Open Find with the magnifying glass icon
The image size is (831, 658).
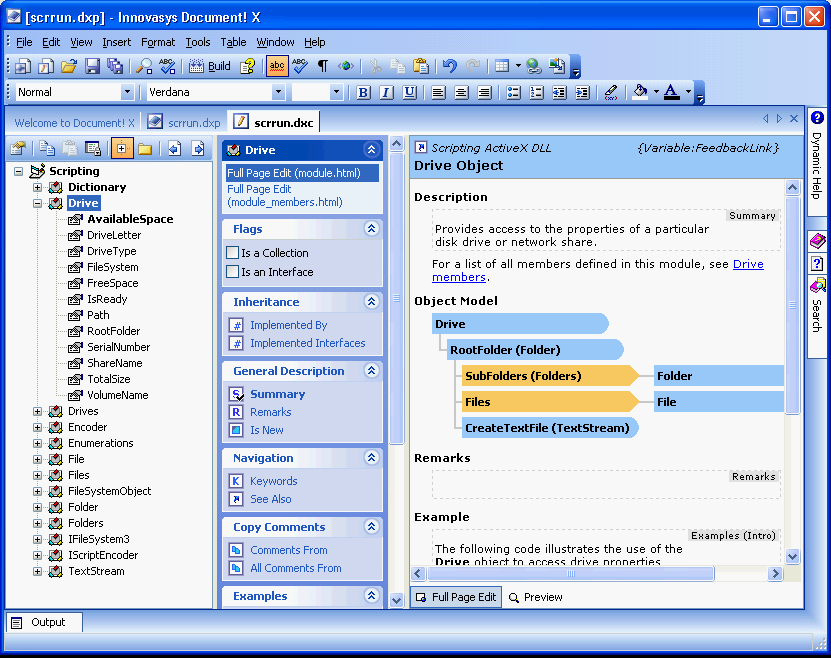pos(144,66)
